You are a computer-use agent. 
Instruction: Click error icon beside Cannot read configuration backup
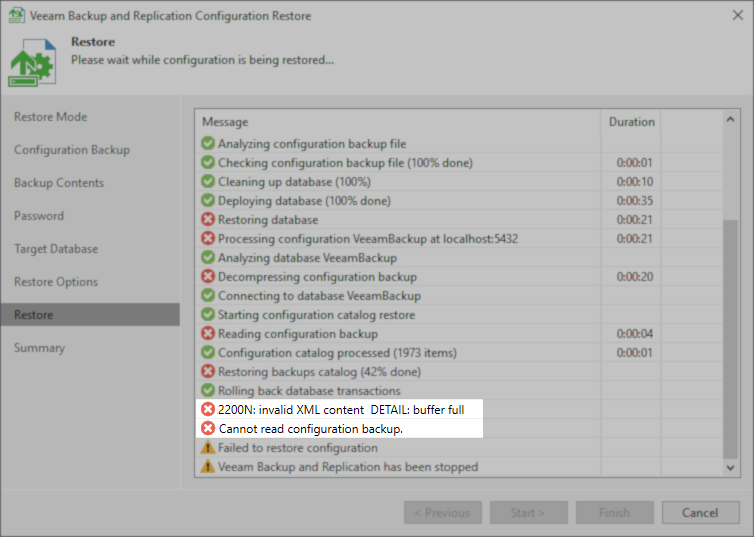pyautogui.click(x=208, y=428)
